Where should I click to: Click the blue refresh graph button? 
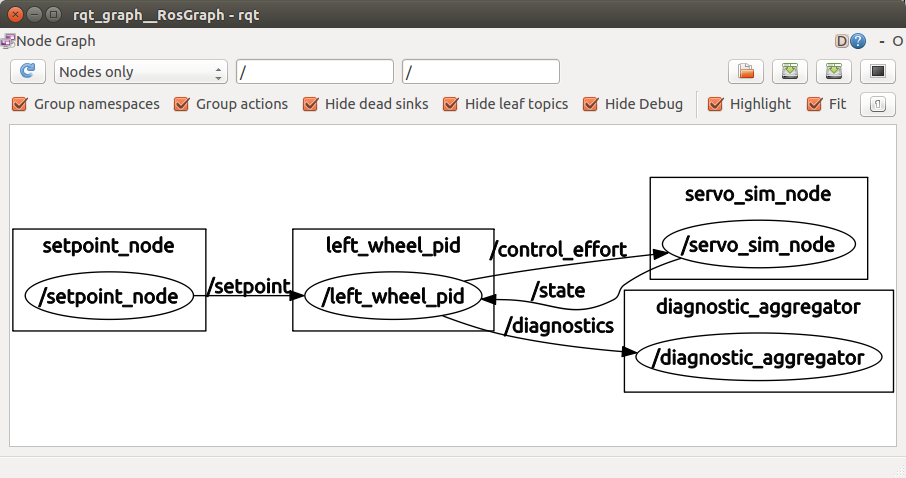tap(28, 72)
